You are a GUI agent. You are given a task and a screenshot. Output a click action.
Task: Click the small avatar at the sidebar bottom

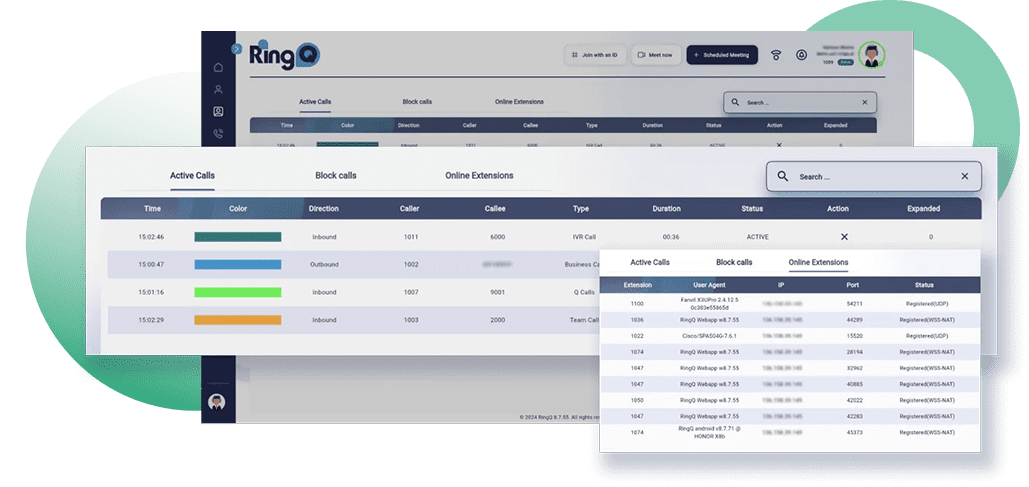[216, 401]
